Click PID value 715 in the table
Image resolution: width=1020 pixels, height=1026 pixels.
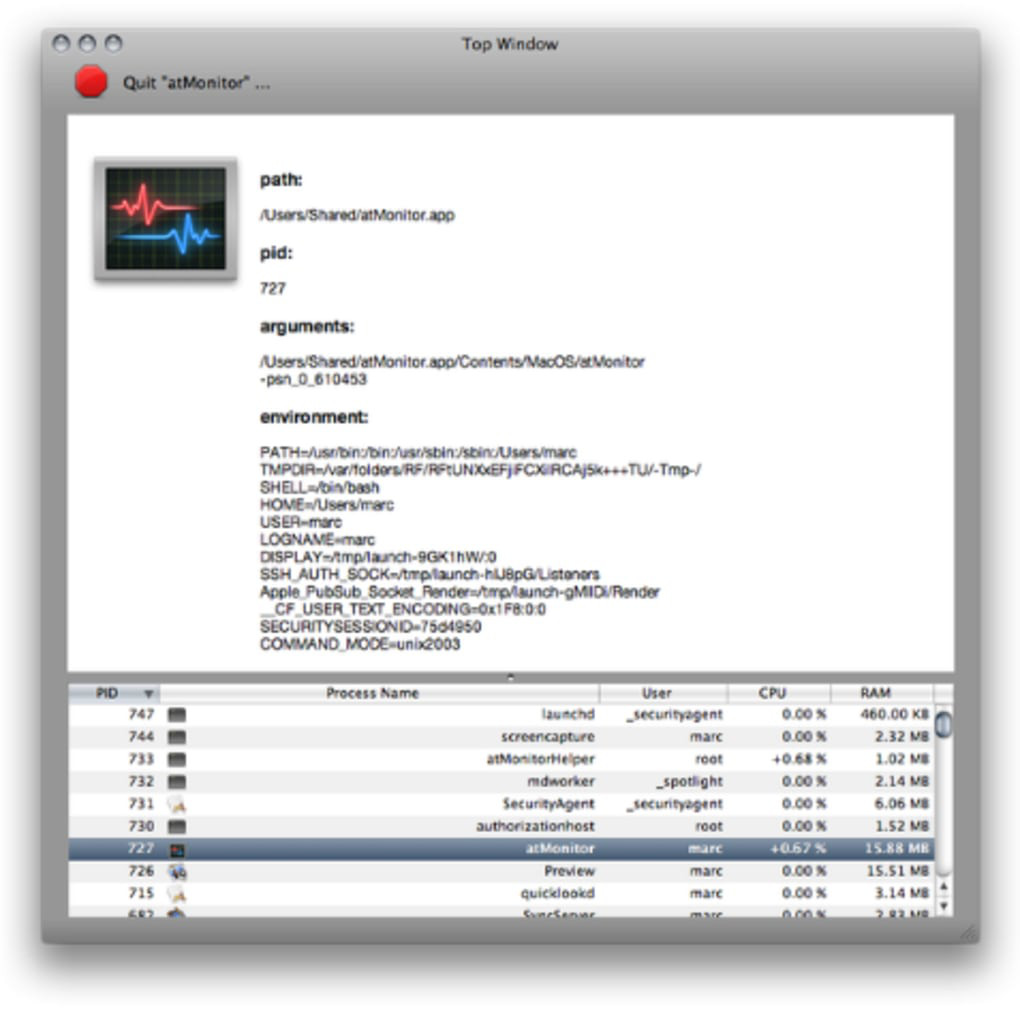(x=141, y=893)
